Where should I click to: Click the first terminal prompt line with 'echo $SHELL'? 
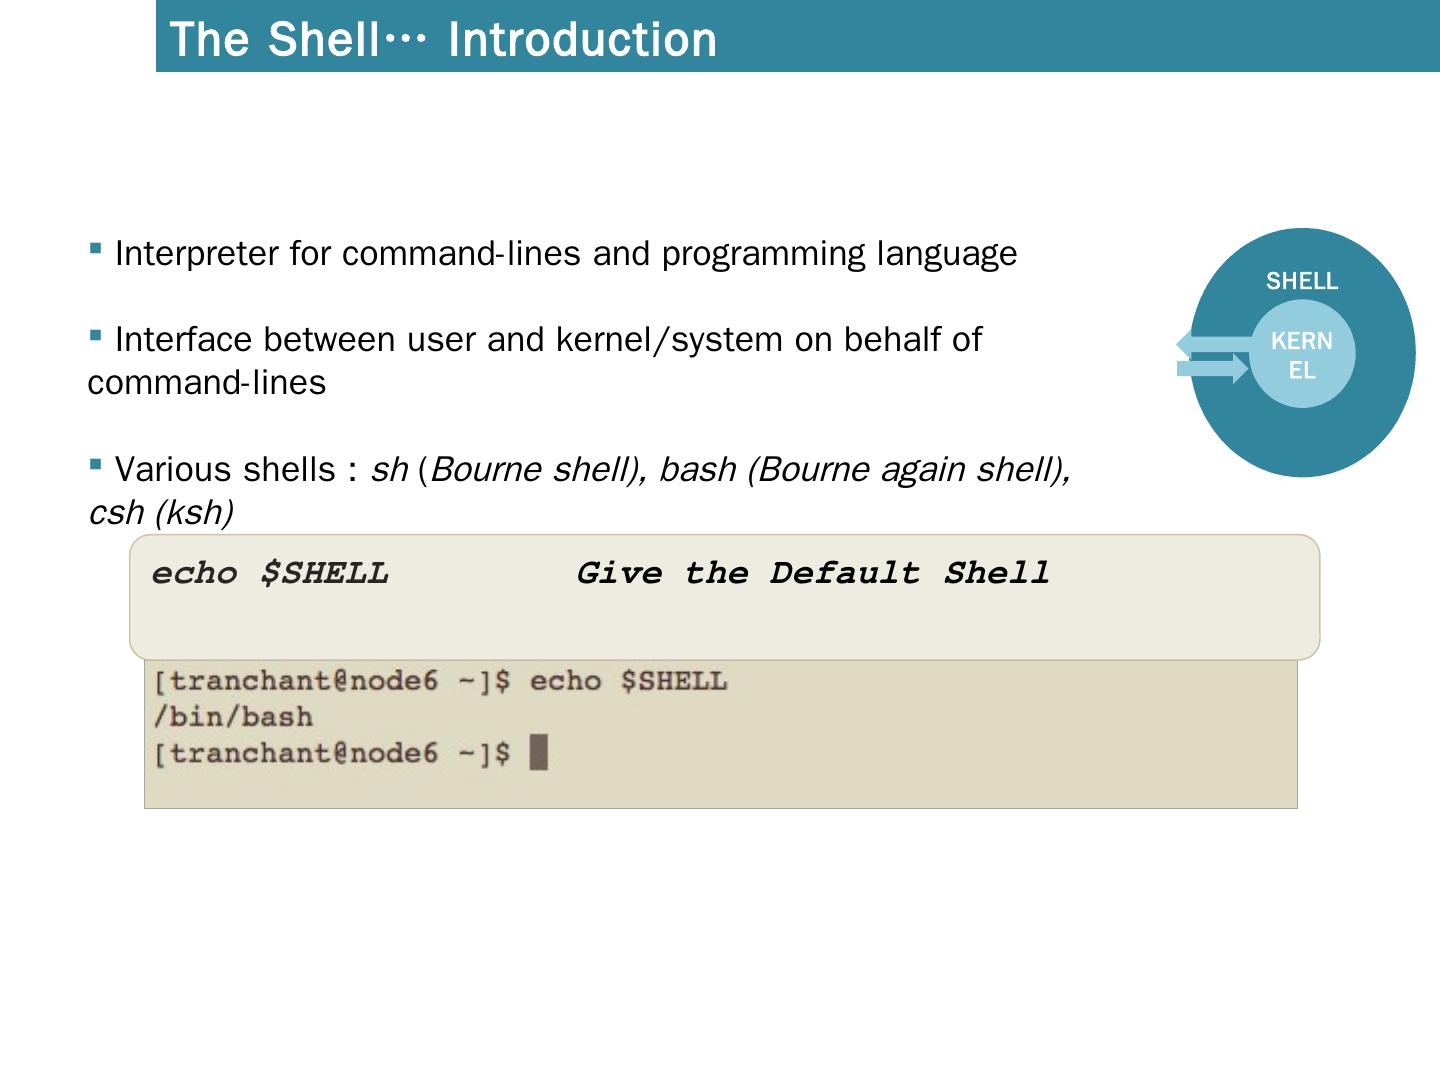coord(440,681)
